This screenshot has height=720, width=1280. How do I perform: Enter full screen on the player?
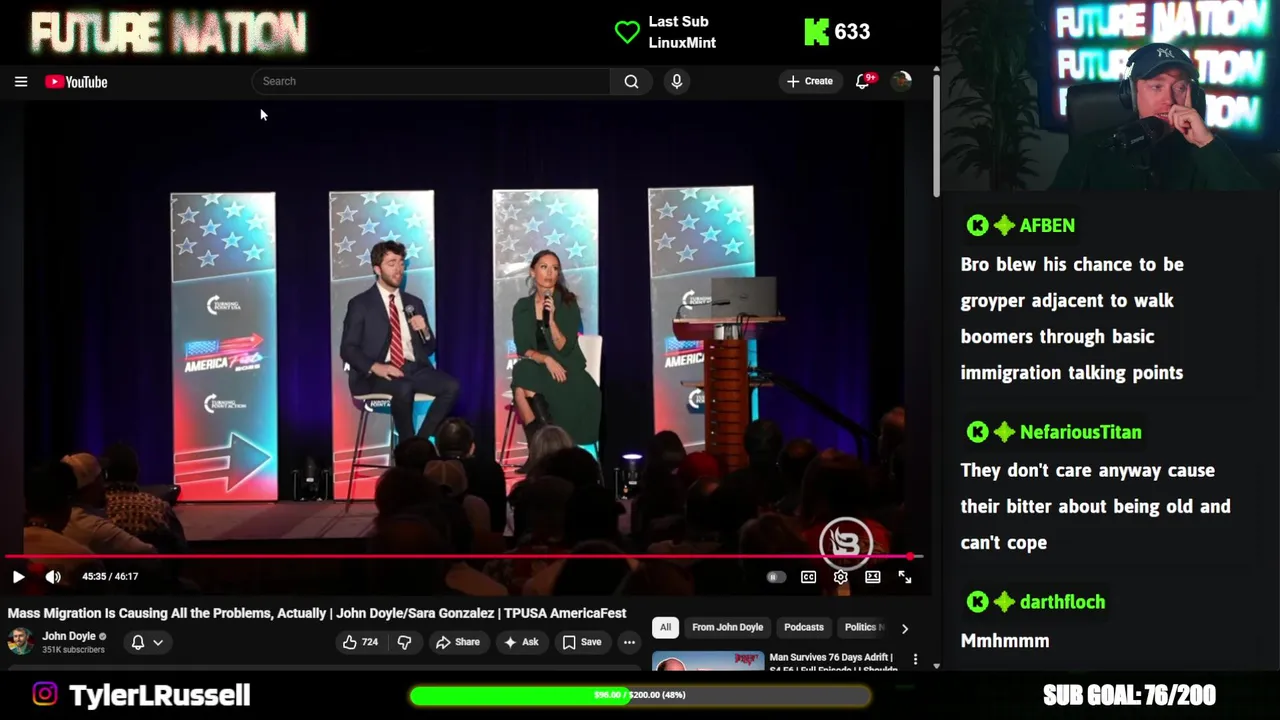pyautogui.click(x=905, y=577)
